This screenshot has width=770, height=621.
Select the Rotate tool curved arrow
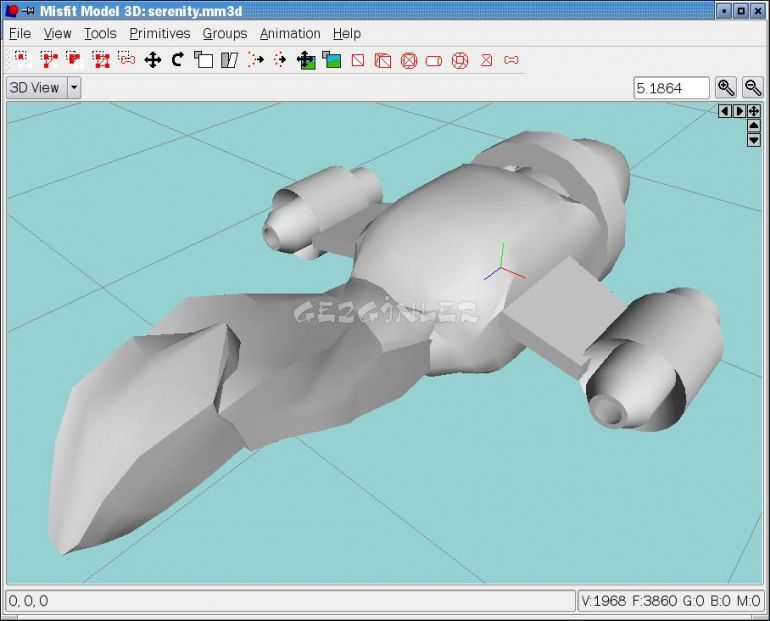coord(178,60)
